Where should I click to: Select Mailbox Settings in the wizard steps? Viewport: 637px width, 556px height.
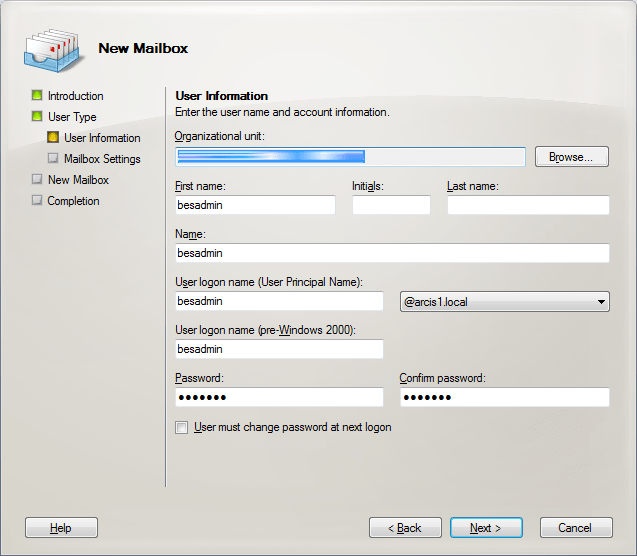[x=102, y=159]
